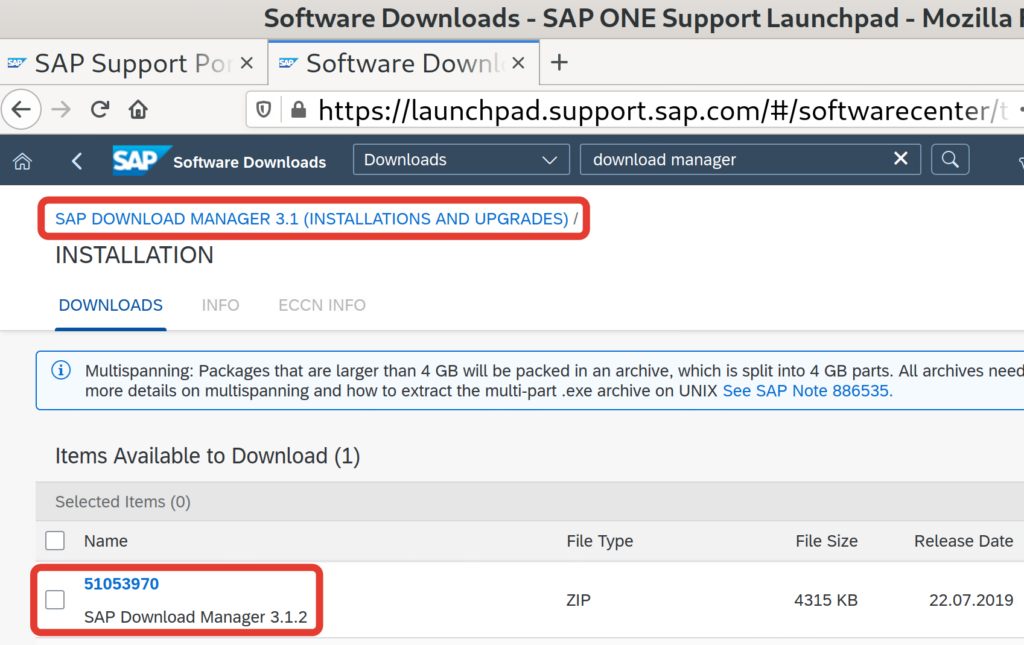The height and width of the screenshot is (645, 1024).
Task: Reload the page in Firefox
Action: [x=100, y=109]
